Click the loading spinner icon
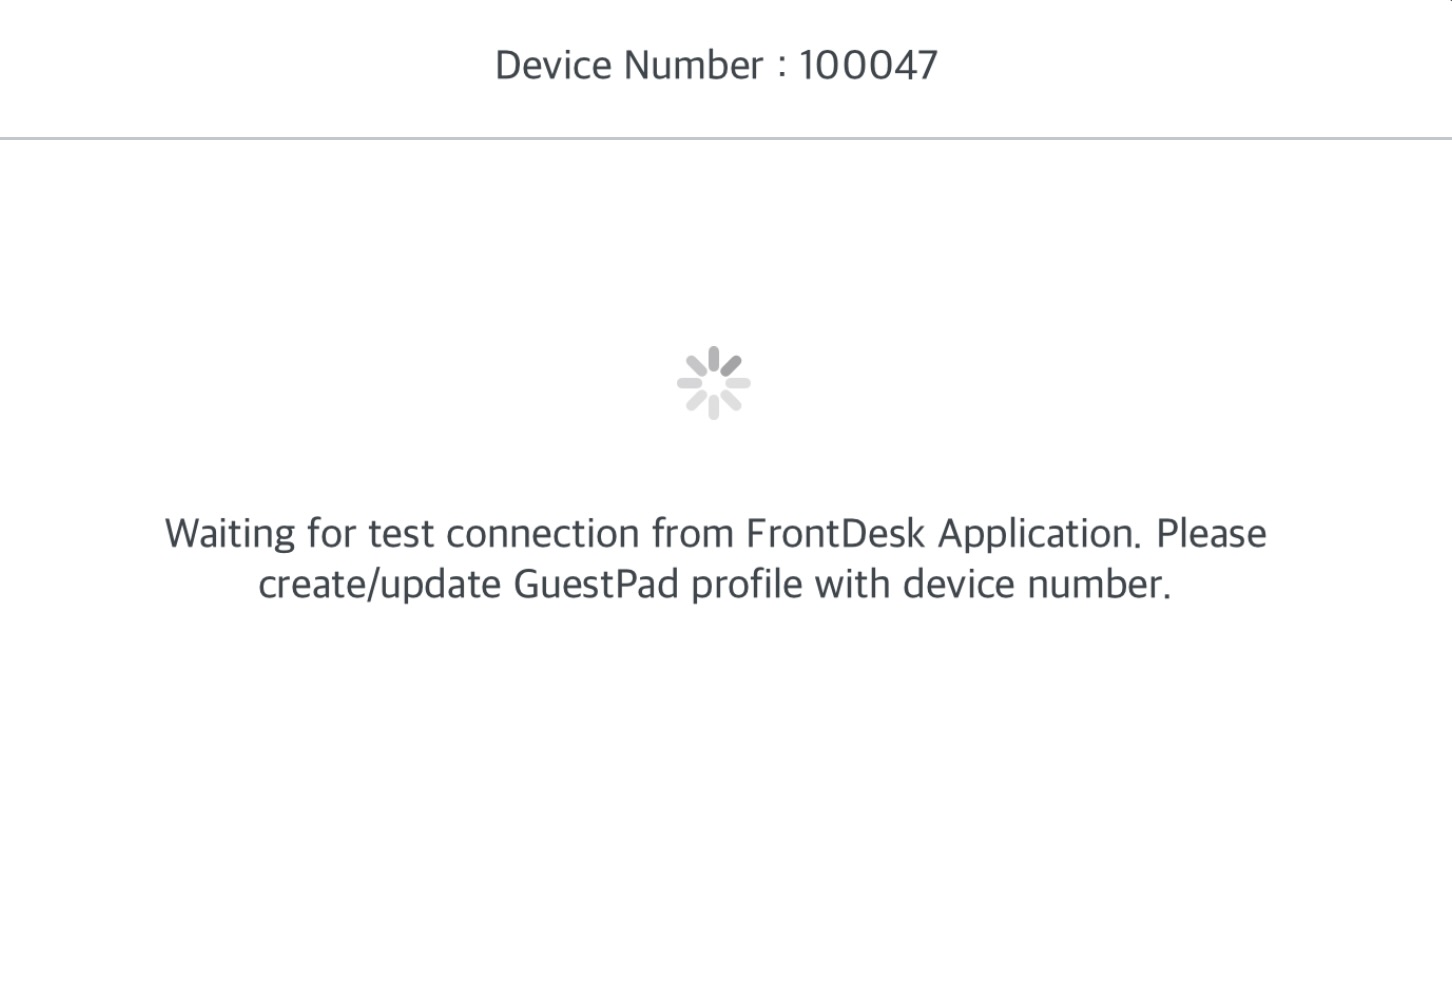Image resolution: width=1452 pixels, height=1004 pixels. (713, 383)
